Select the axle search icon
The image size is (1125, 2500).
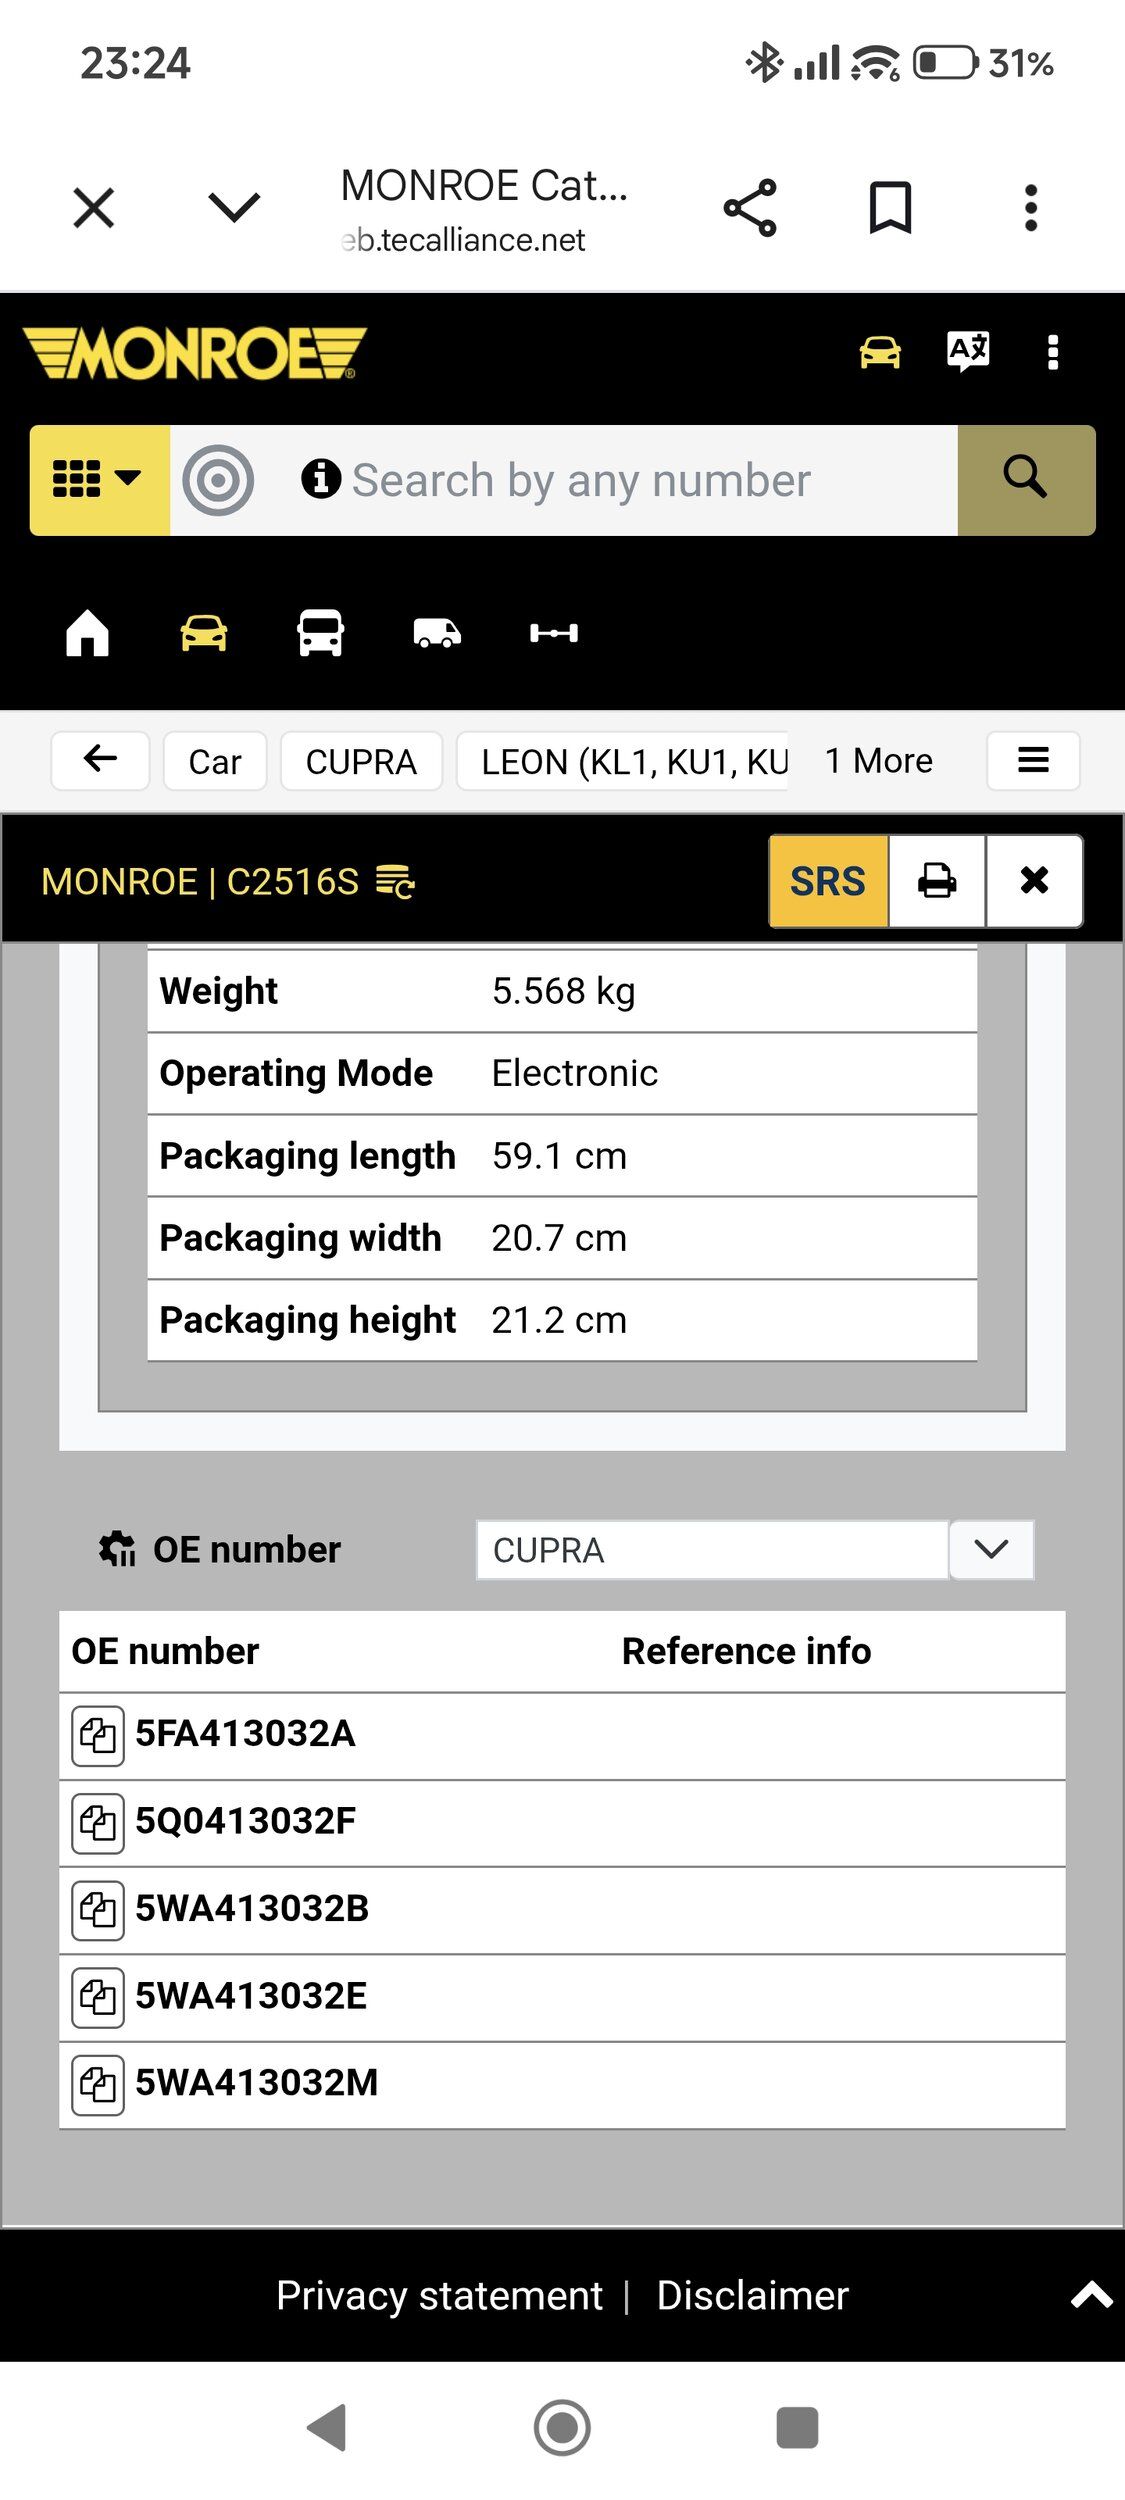tap(553, 633)
